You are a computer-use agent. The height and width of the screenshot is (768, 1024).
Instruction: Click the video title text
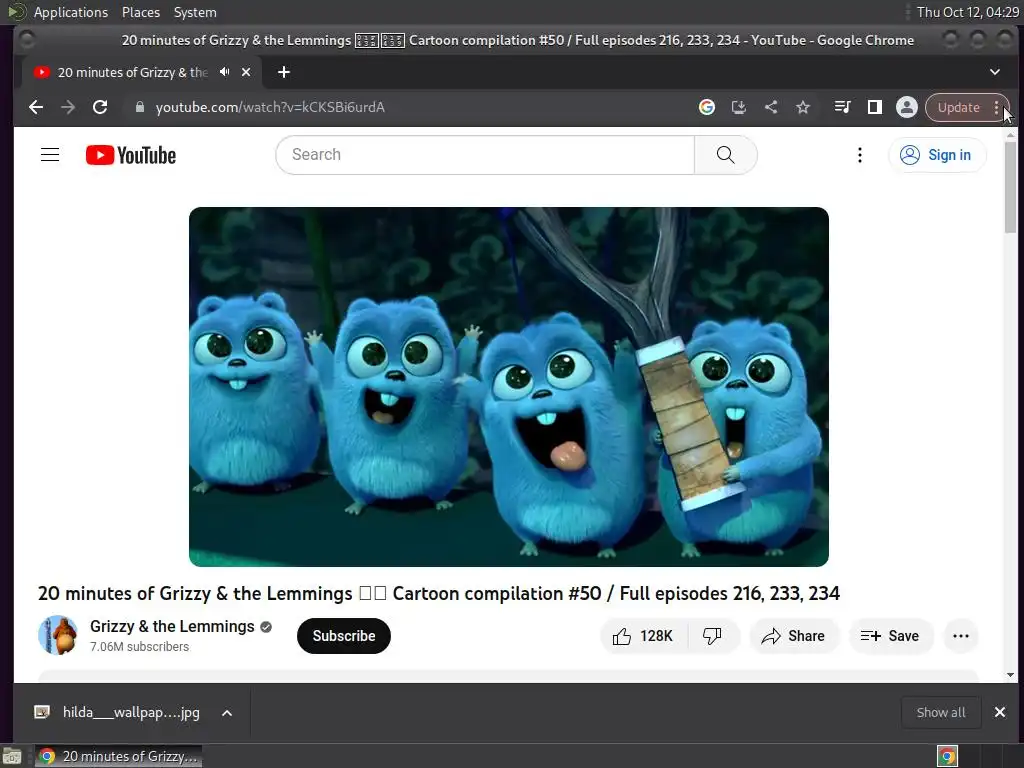click(x=438, y=593)
